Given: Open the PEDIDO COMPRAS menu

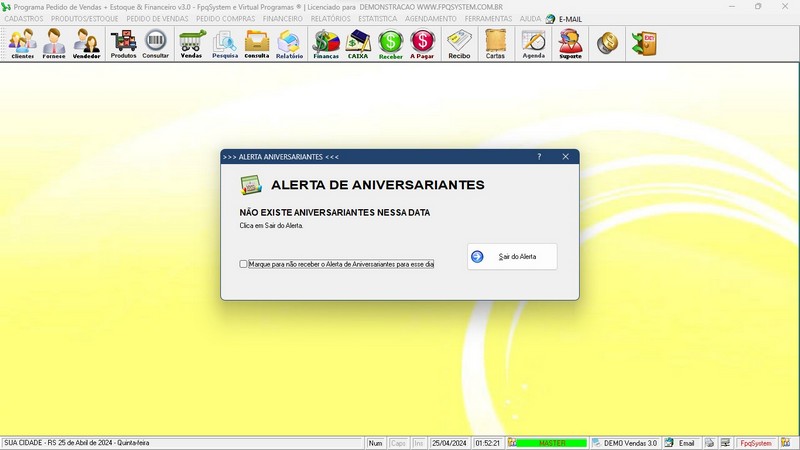Looking at the screenshot, I should point(226,19).
